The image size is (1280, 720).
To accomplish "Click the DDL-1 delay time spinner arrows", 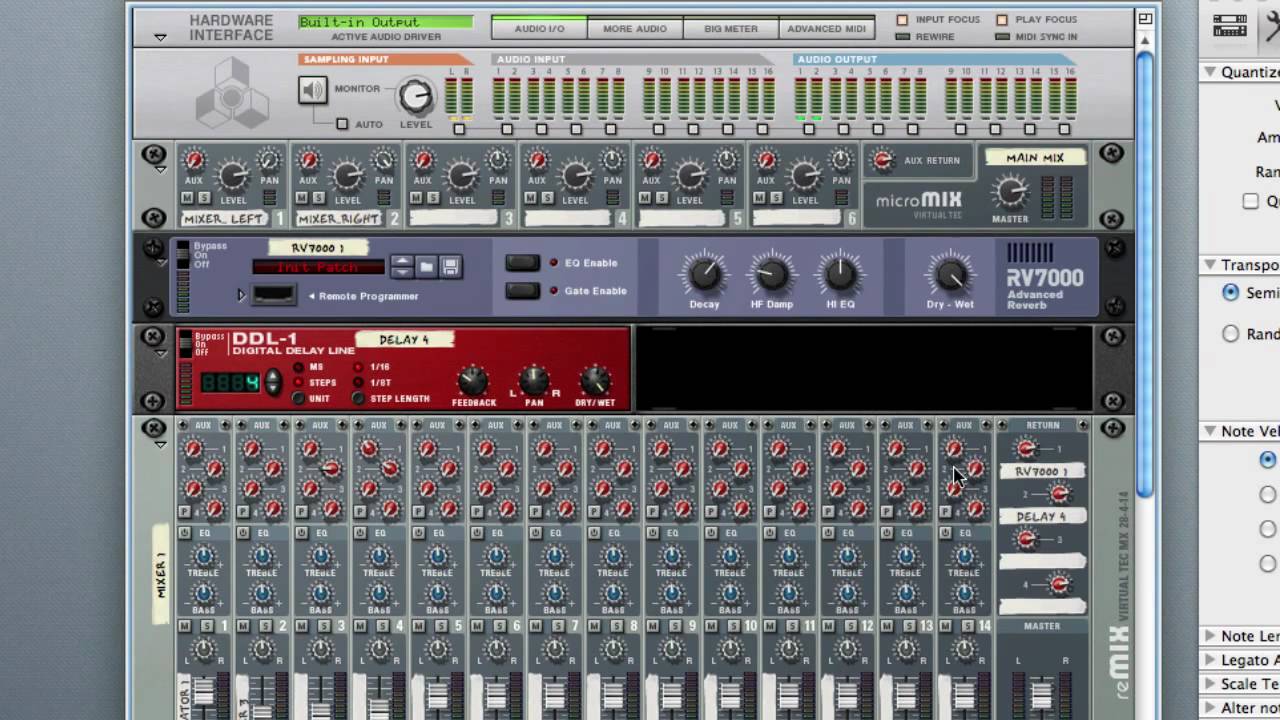I will [272, 382].
